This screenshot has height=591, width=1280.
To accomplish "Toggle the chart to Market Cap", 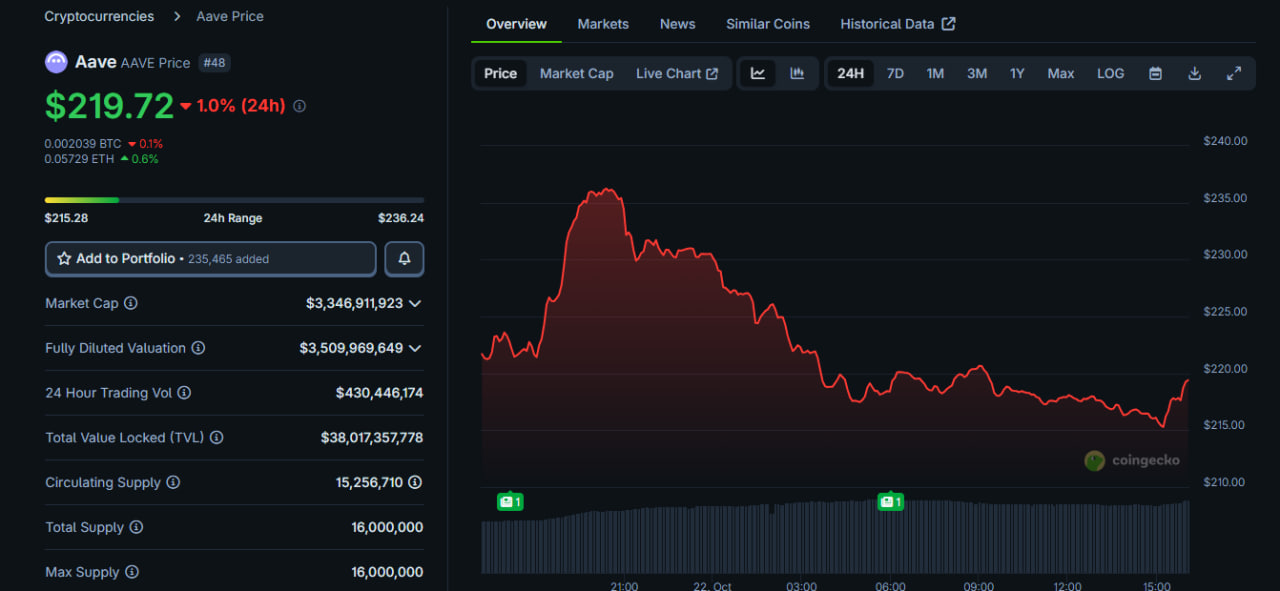I will point(576,73).
